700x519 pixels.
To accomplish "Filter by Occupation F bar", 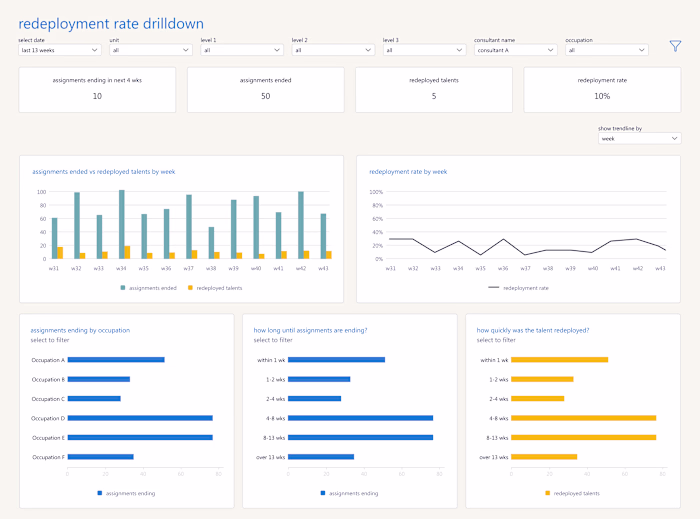I will pos(100,457).
